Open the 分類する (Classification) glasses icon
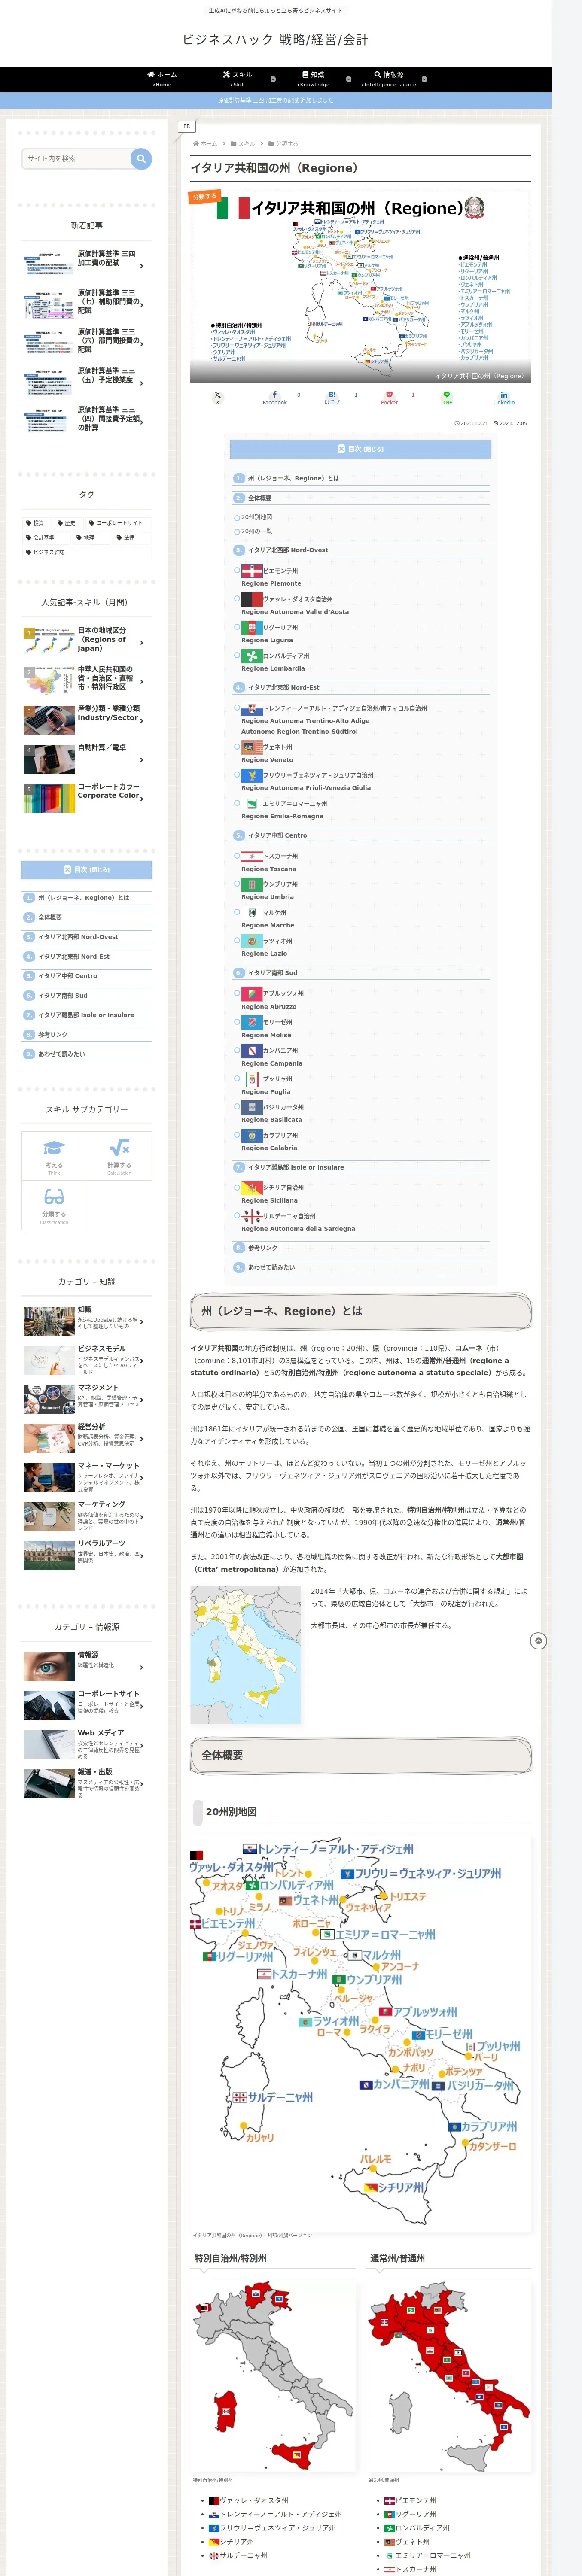This screenshot has height=2576, width=582. (x=54, y=1197)
